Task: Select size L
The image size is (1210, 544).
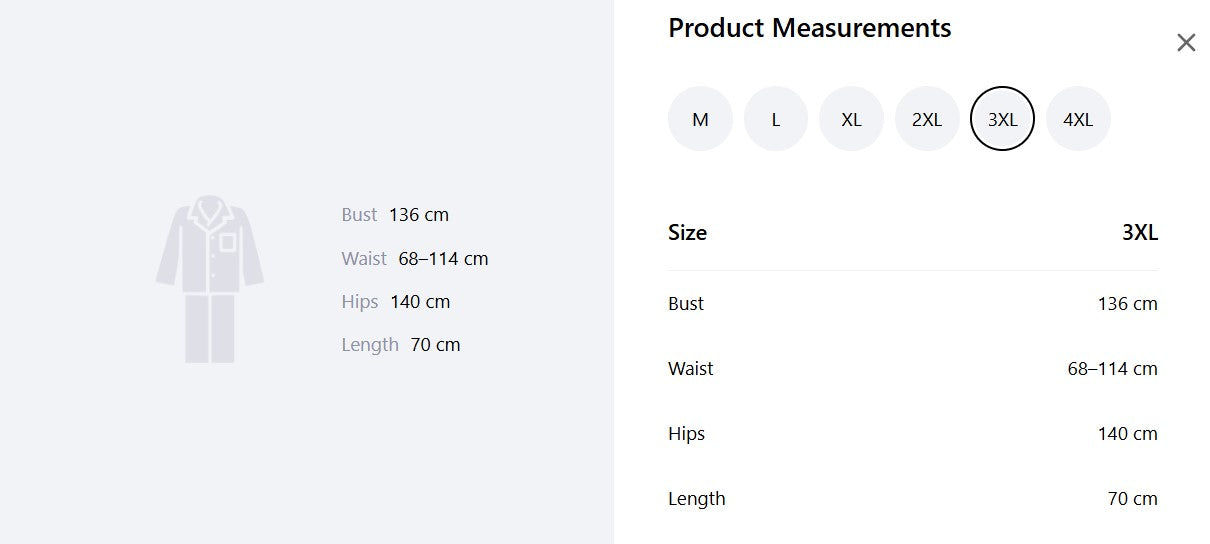Action: 776,119
